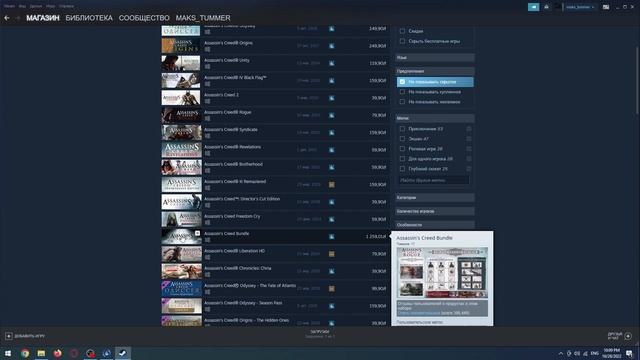
Task: Check Не показывать купленное option
Action: coord(402,92)
